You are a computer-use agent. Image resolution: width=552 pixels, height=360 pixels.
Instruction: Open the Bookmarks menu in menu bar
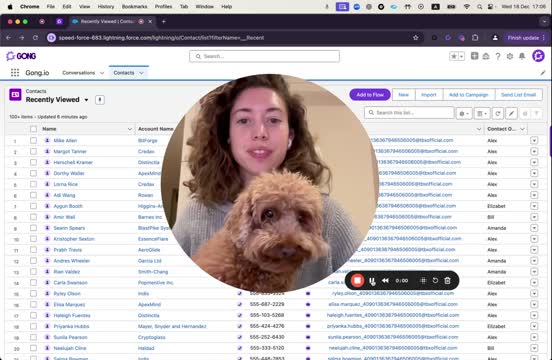coord(134,6)
